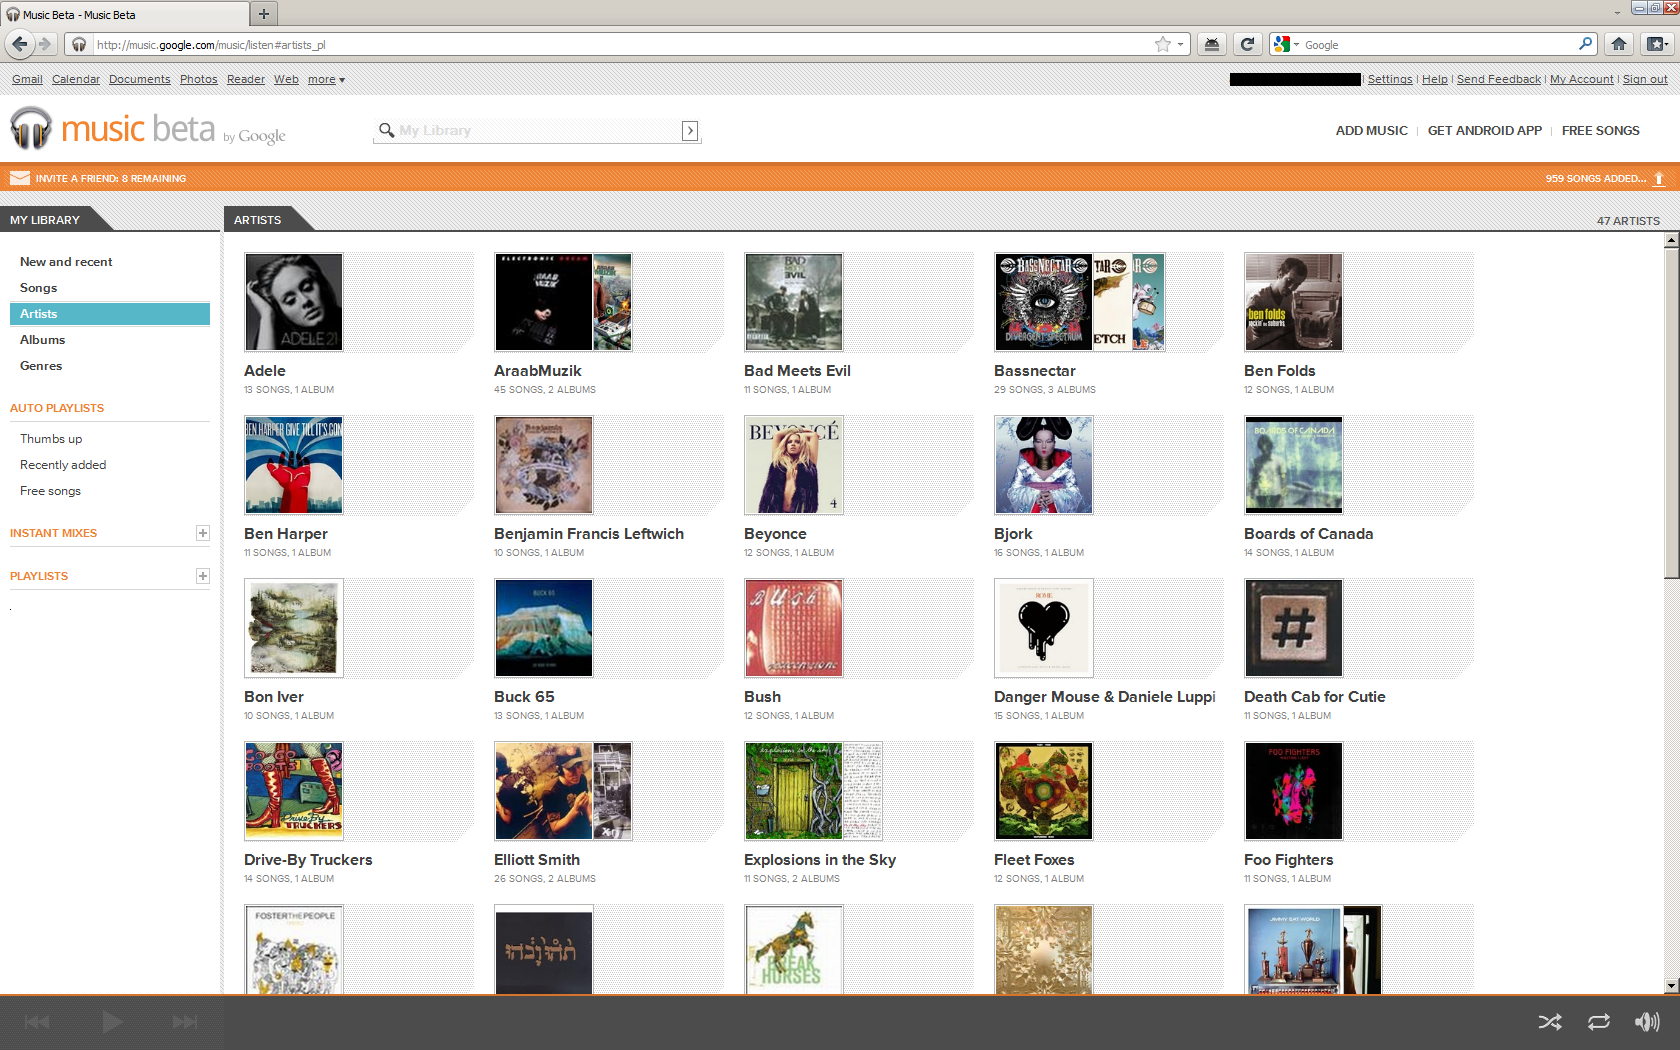Select Artists in the library sidebar
Screen dimensions: 1680x1050
110,314
